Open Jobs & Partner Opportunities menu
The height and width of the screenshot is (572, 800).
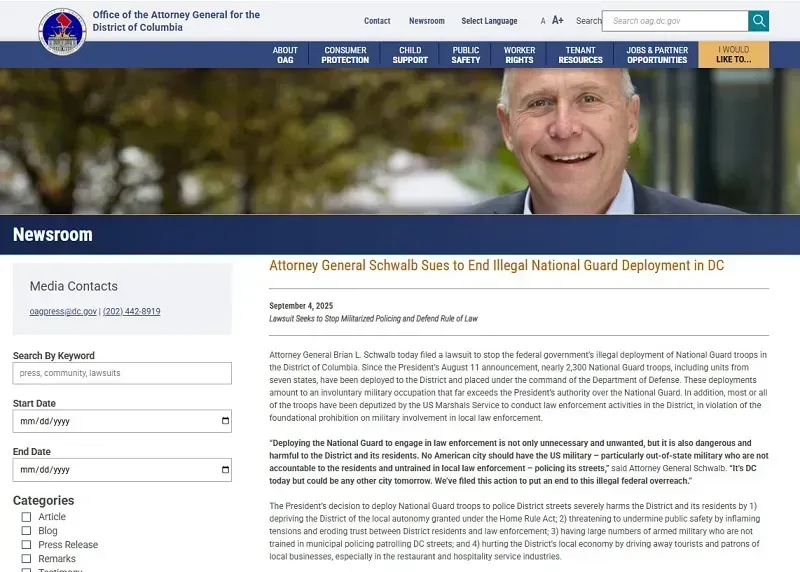(x=657, y=55)
